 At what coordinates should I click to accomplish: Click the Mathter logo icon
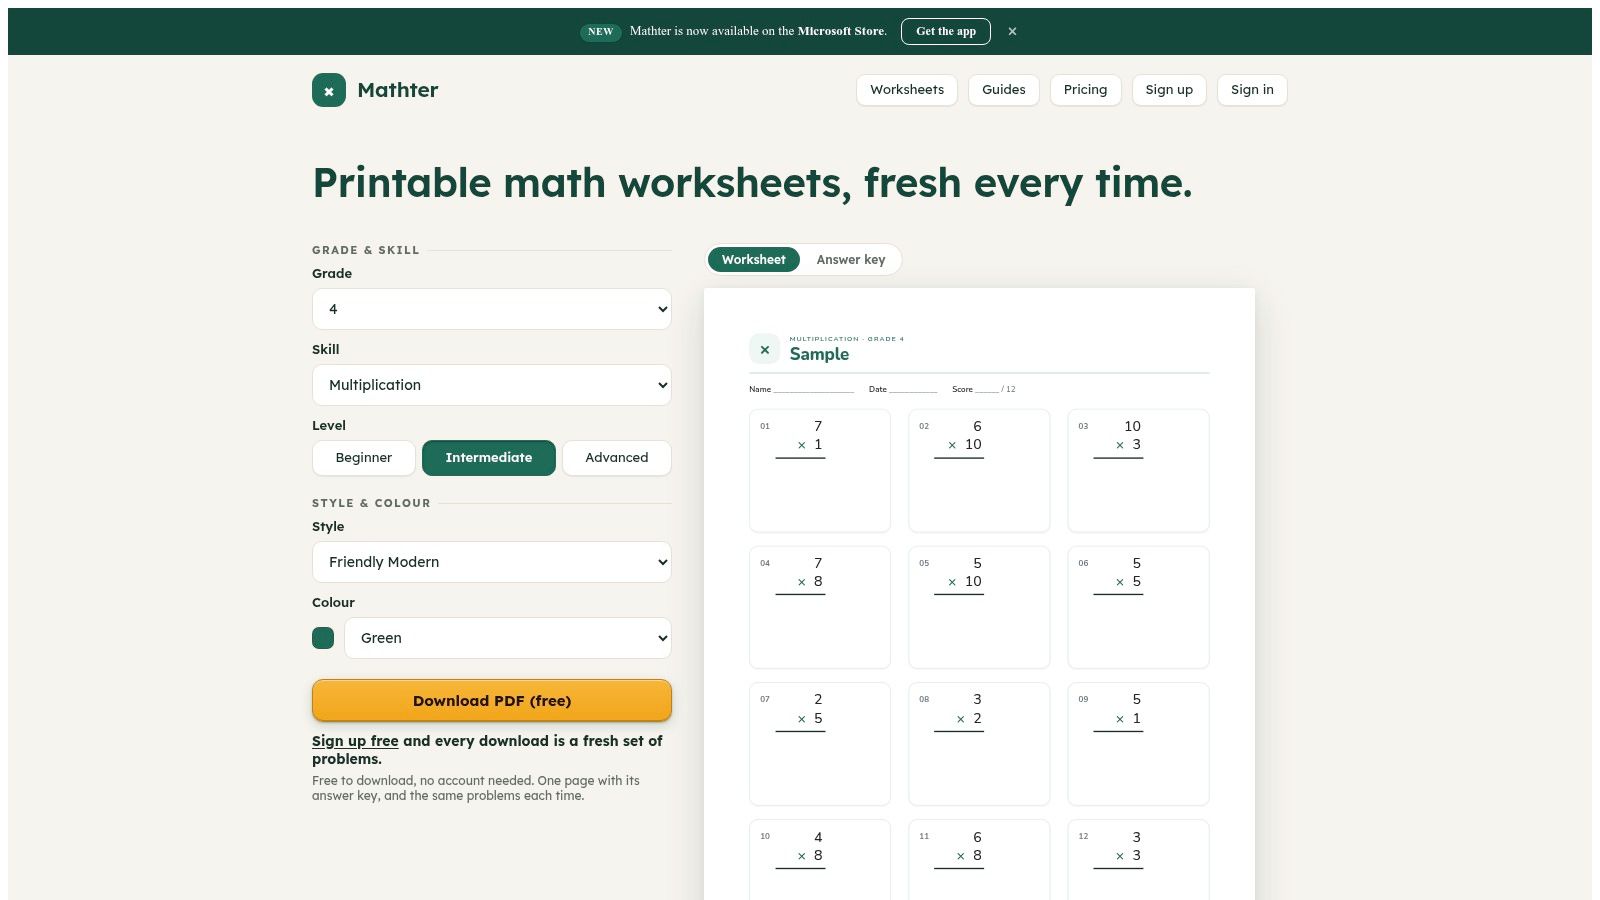pos(329,90)
